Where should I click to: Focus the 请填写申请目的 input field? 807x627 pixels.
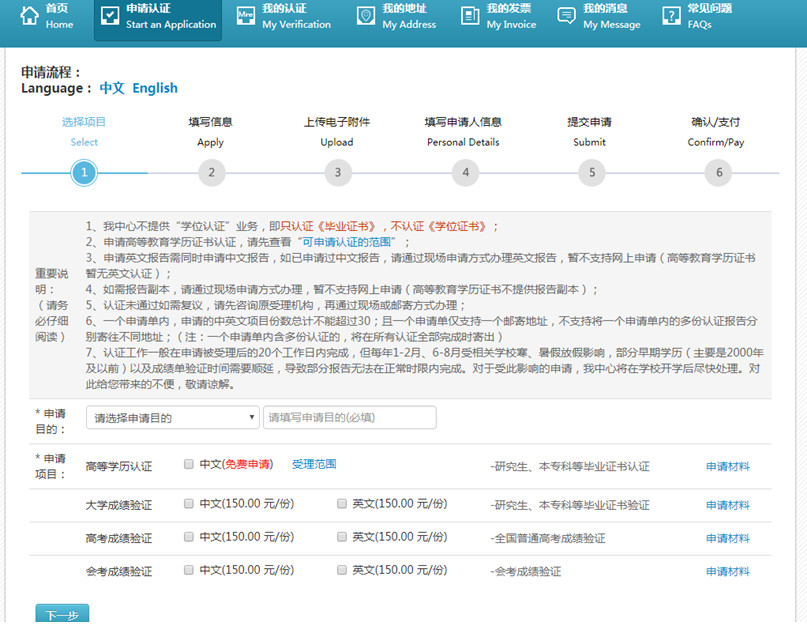coord(349,417)
